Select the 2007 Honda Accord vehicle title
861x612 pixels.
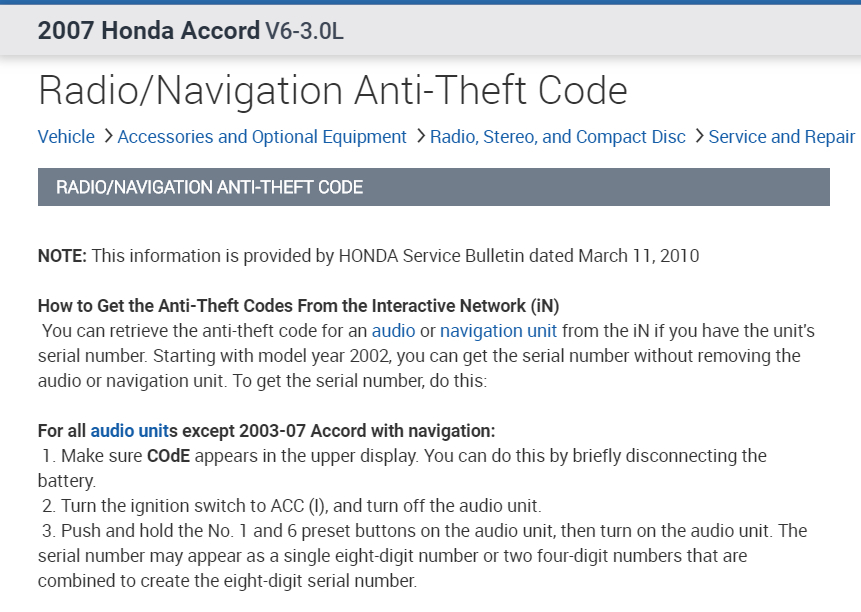click(x=148, y=30)
